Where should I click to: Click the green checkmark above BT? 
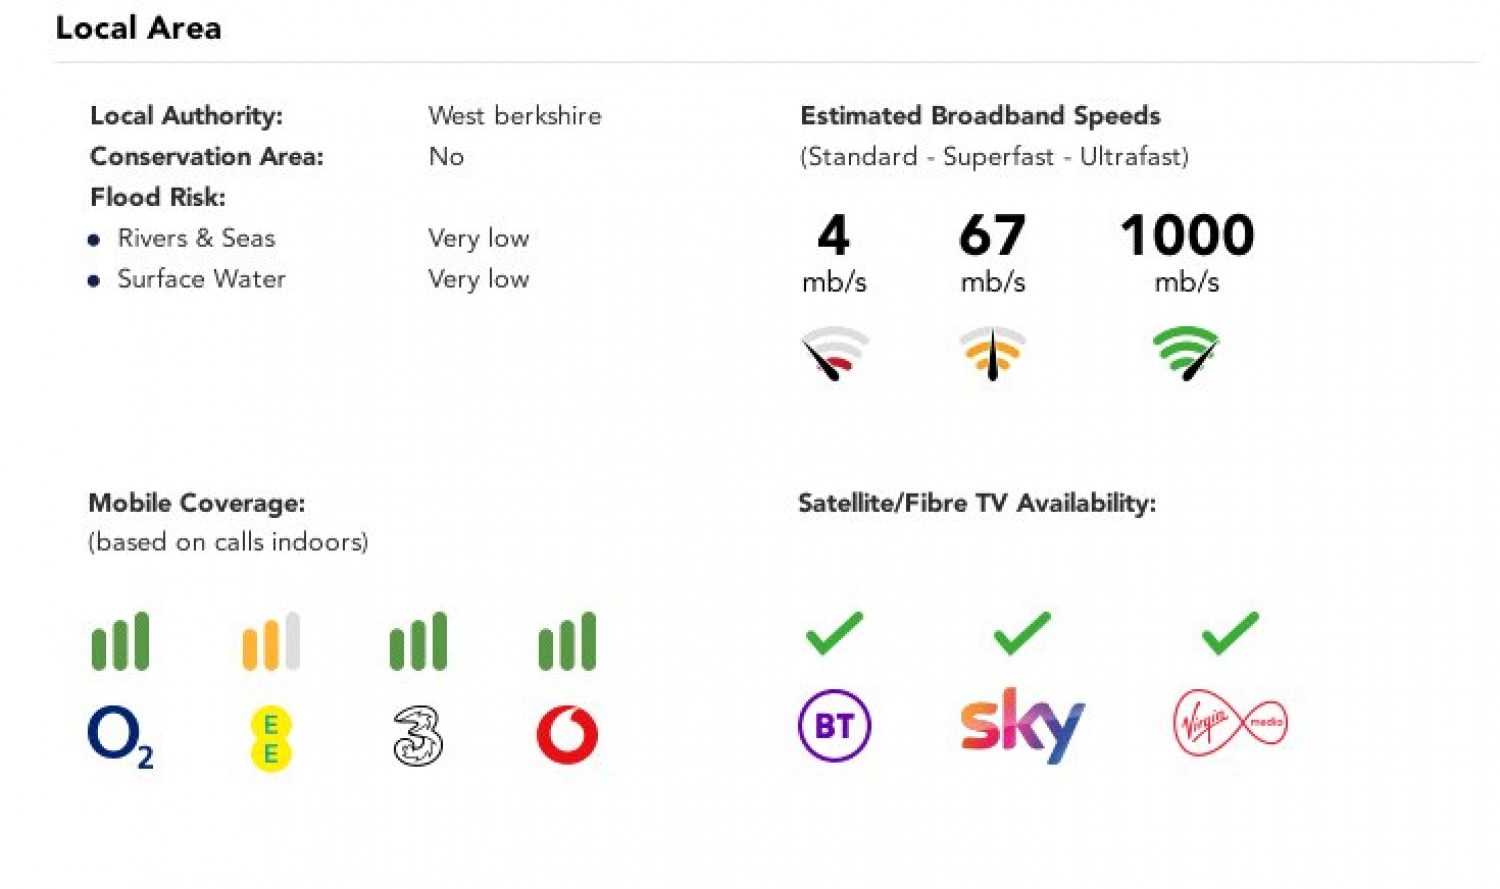pyautogui.click(x=834, y=633)
